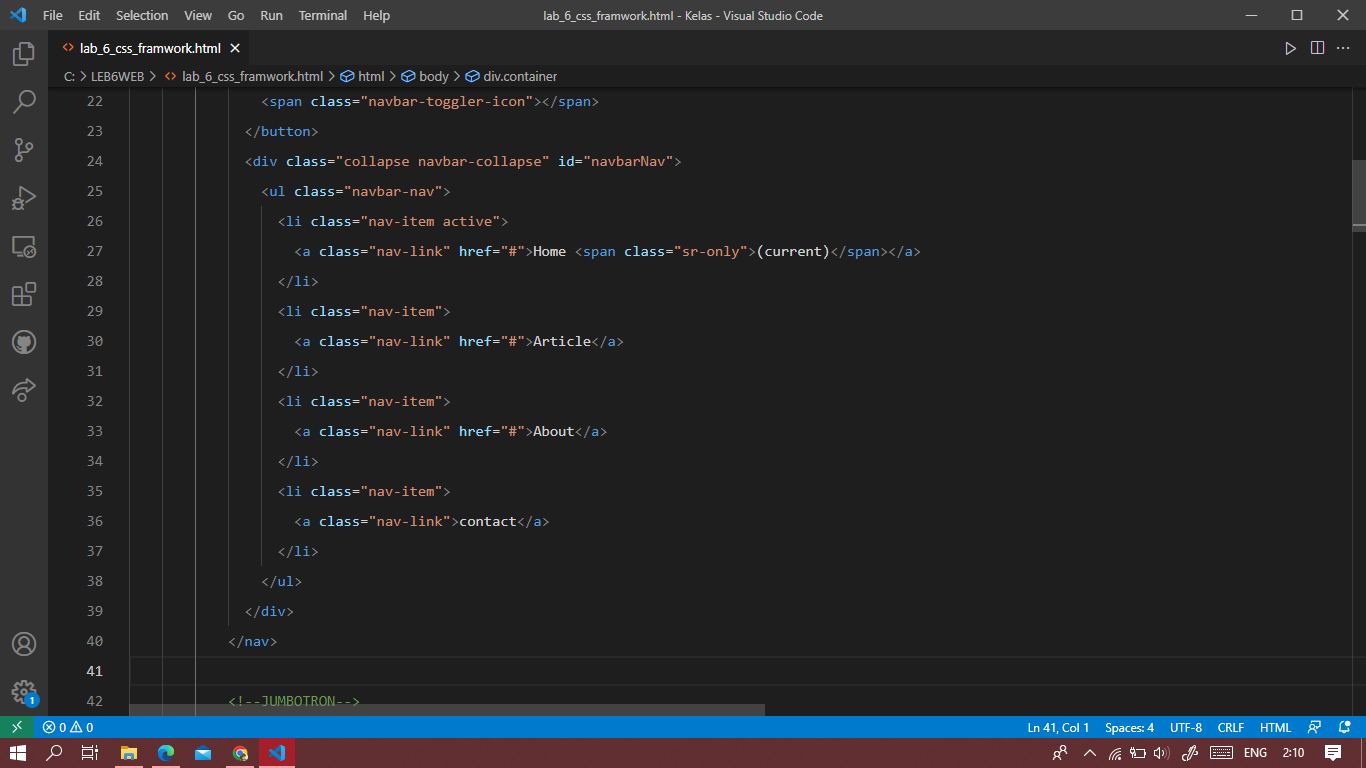1366x768 pixels.
Task: Run the HTML file with the play button
Action: 1290,47
